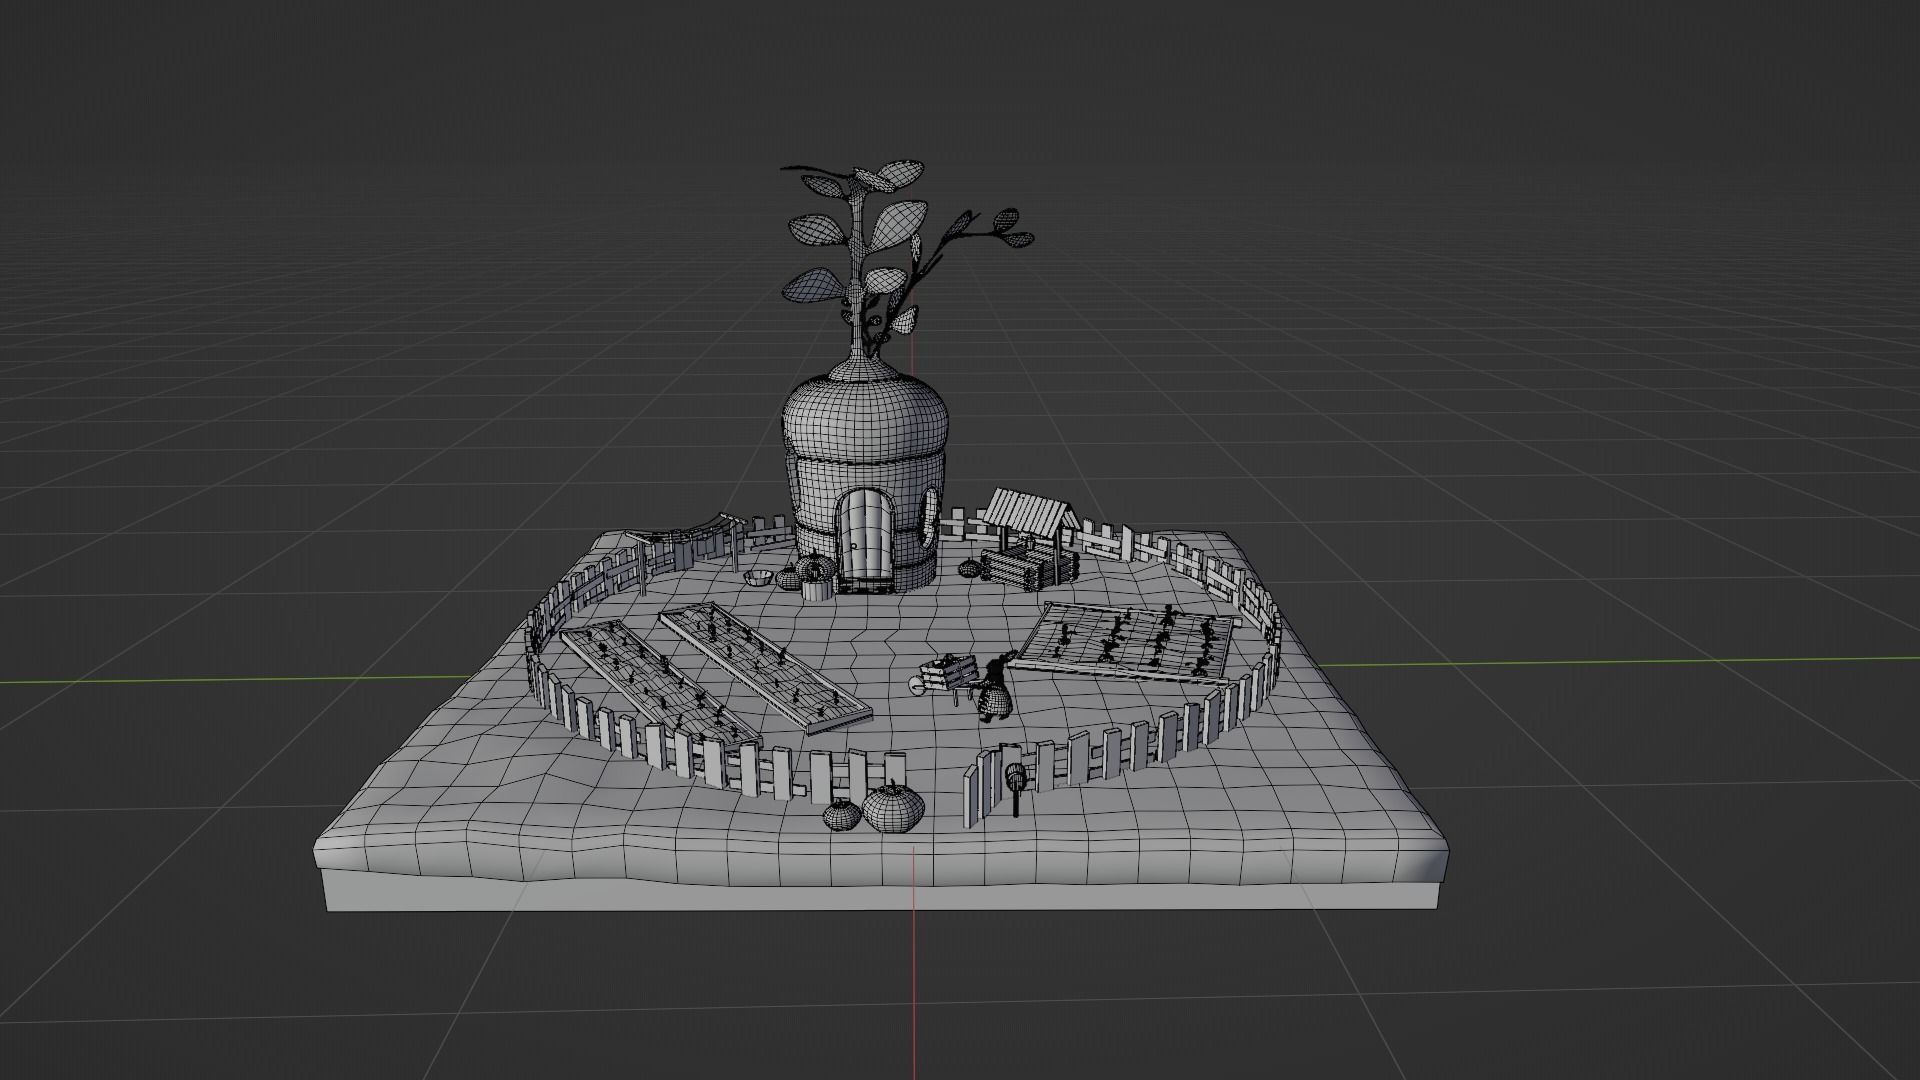Viewport: 1920px width, 1080px height.
Task: Click the topmost leaf of the sprout
Action: click(x=900, y=173)
